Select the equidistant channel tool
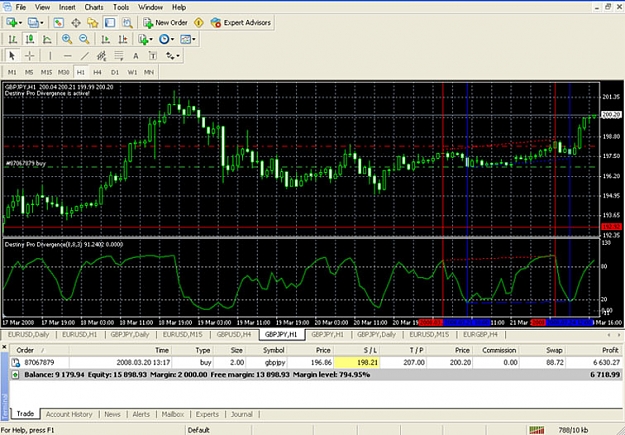Viewport: 625px width, 435px height. click(x=102, y=56)
